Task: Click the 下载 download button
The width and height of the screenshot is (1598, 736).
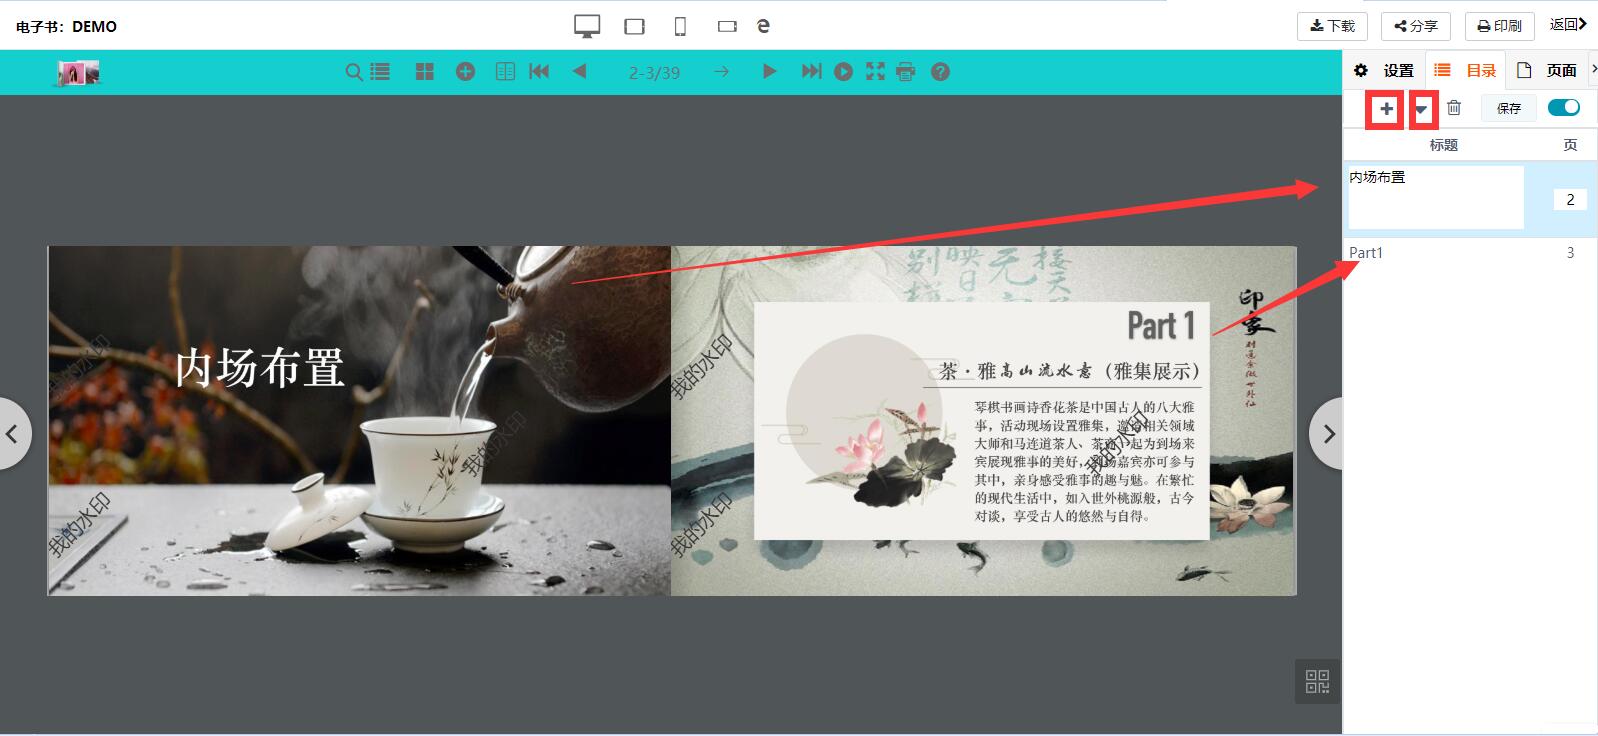Action: [1332, 26]
